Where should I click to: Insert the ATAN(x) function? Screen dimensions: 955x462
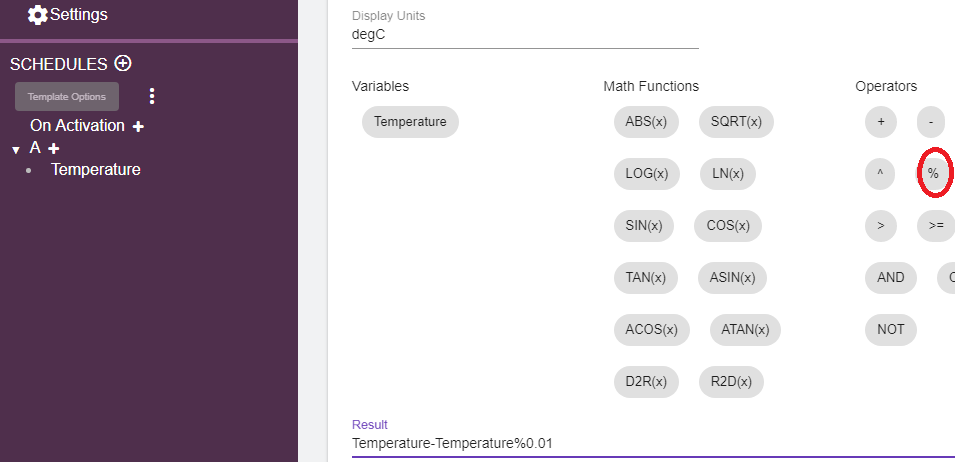click(744, 329)
